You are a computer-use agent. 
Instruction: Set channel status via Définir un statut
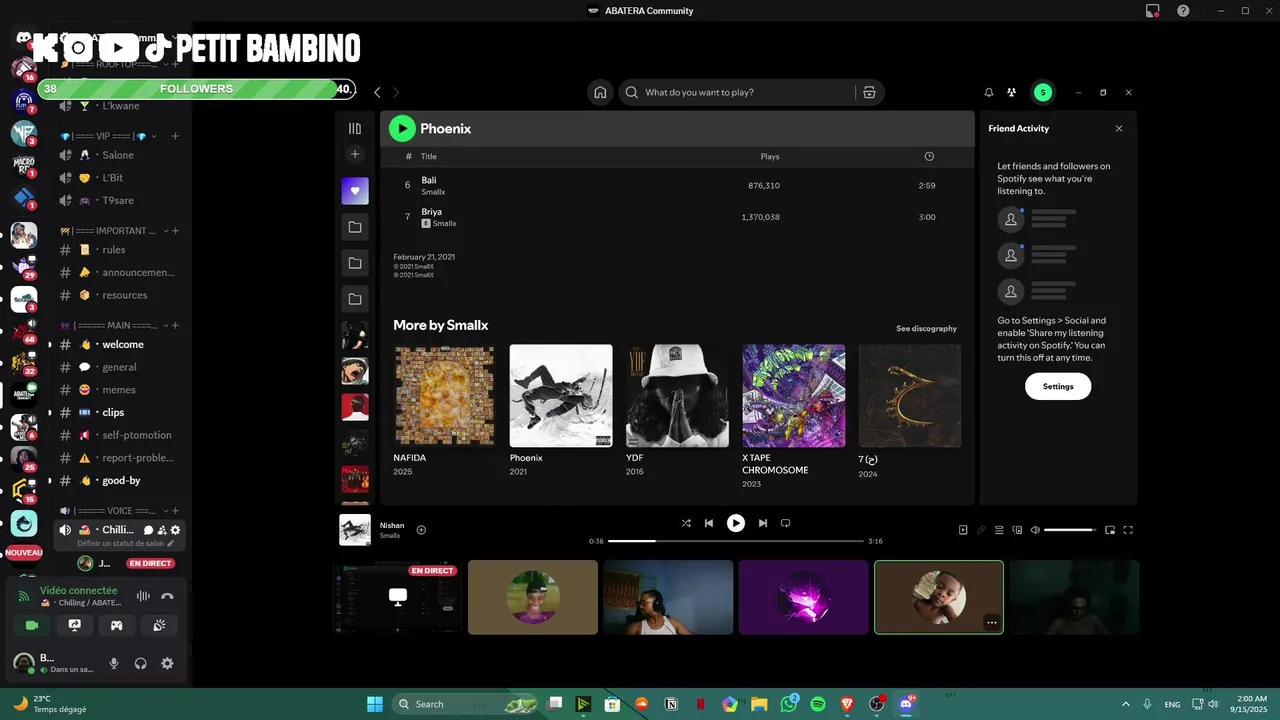[x=126, y=543]
